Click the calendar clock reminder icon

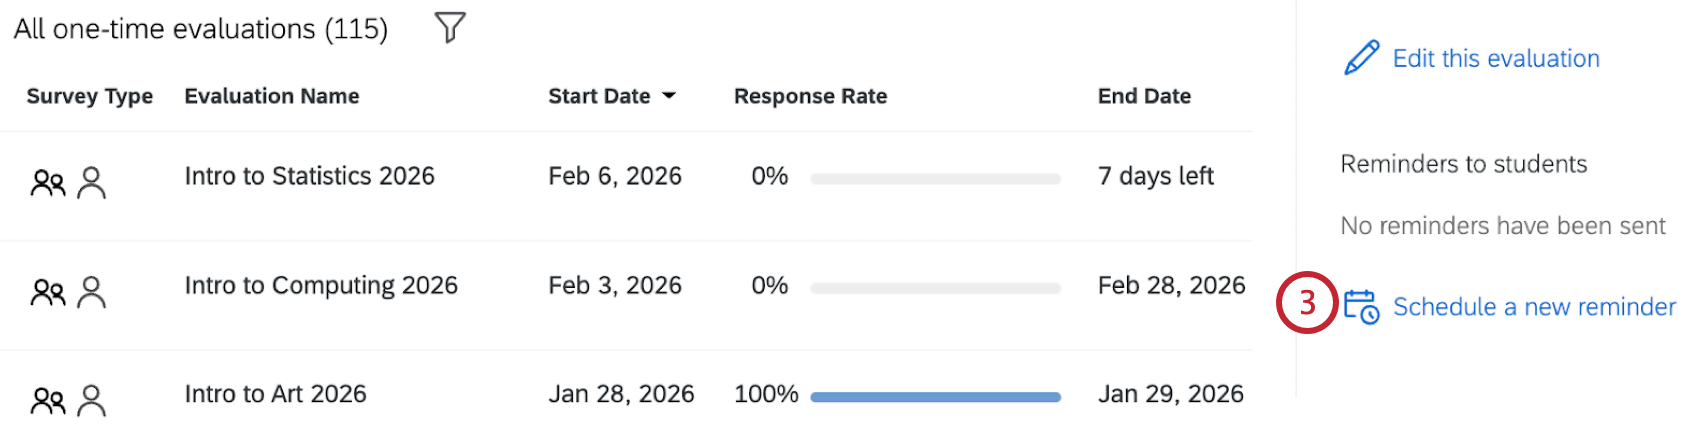point(1361,306)
